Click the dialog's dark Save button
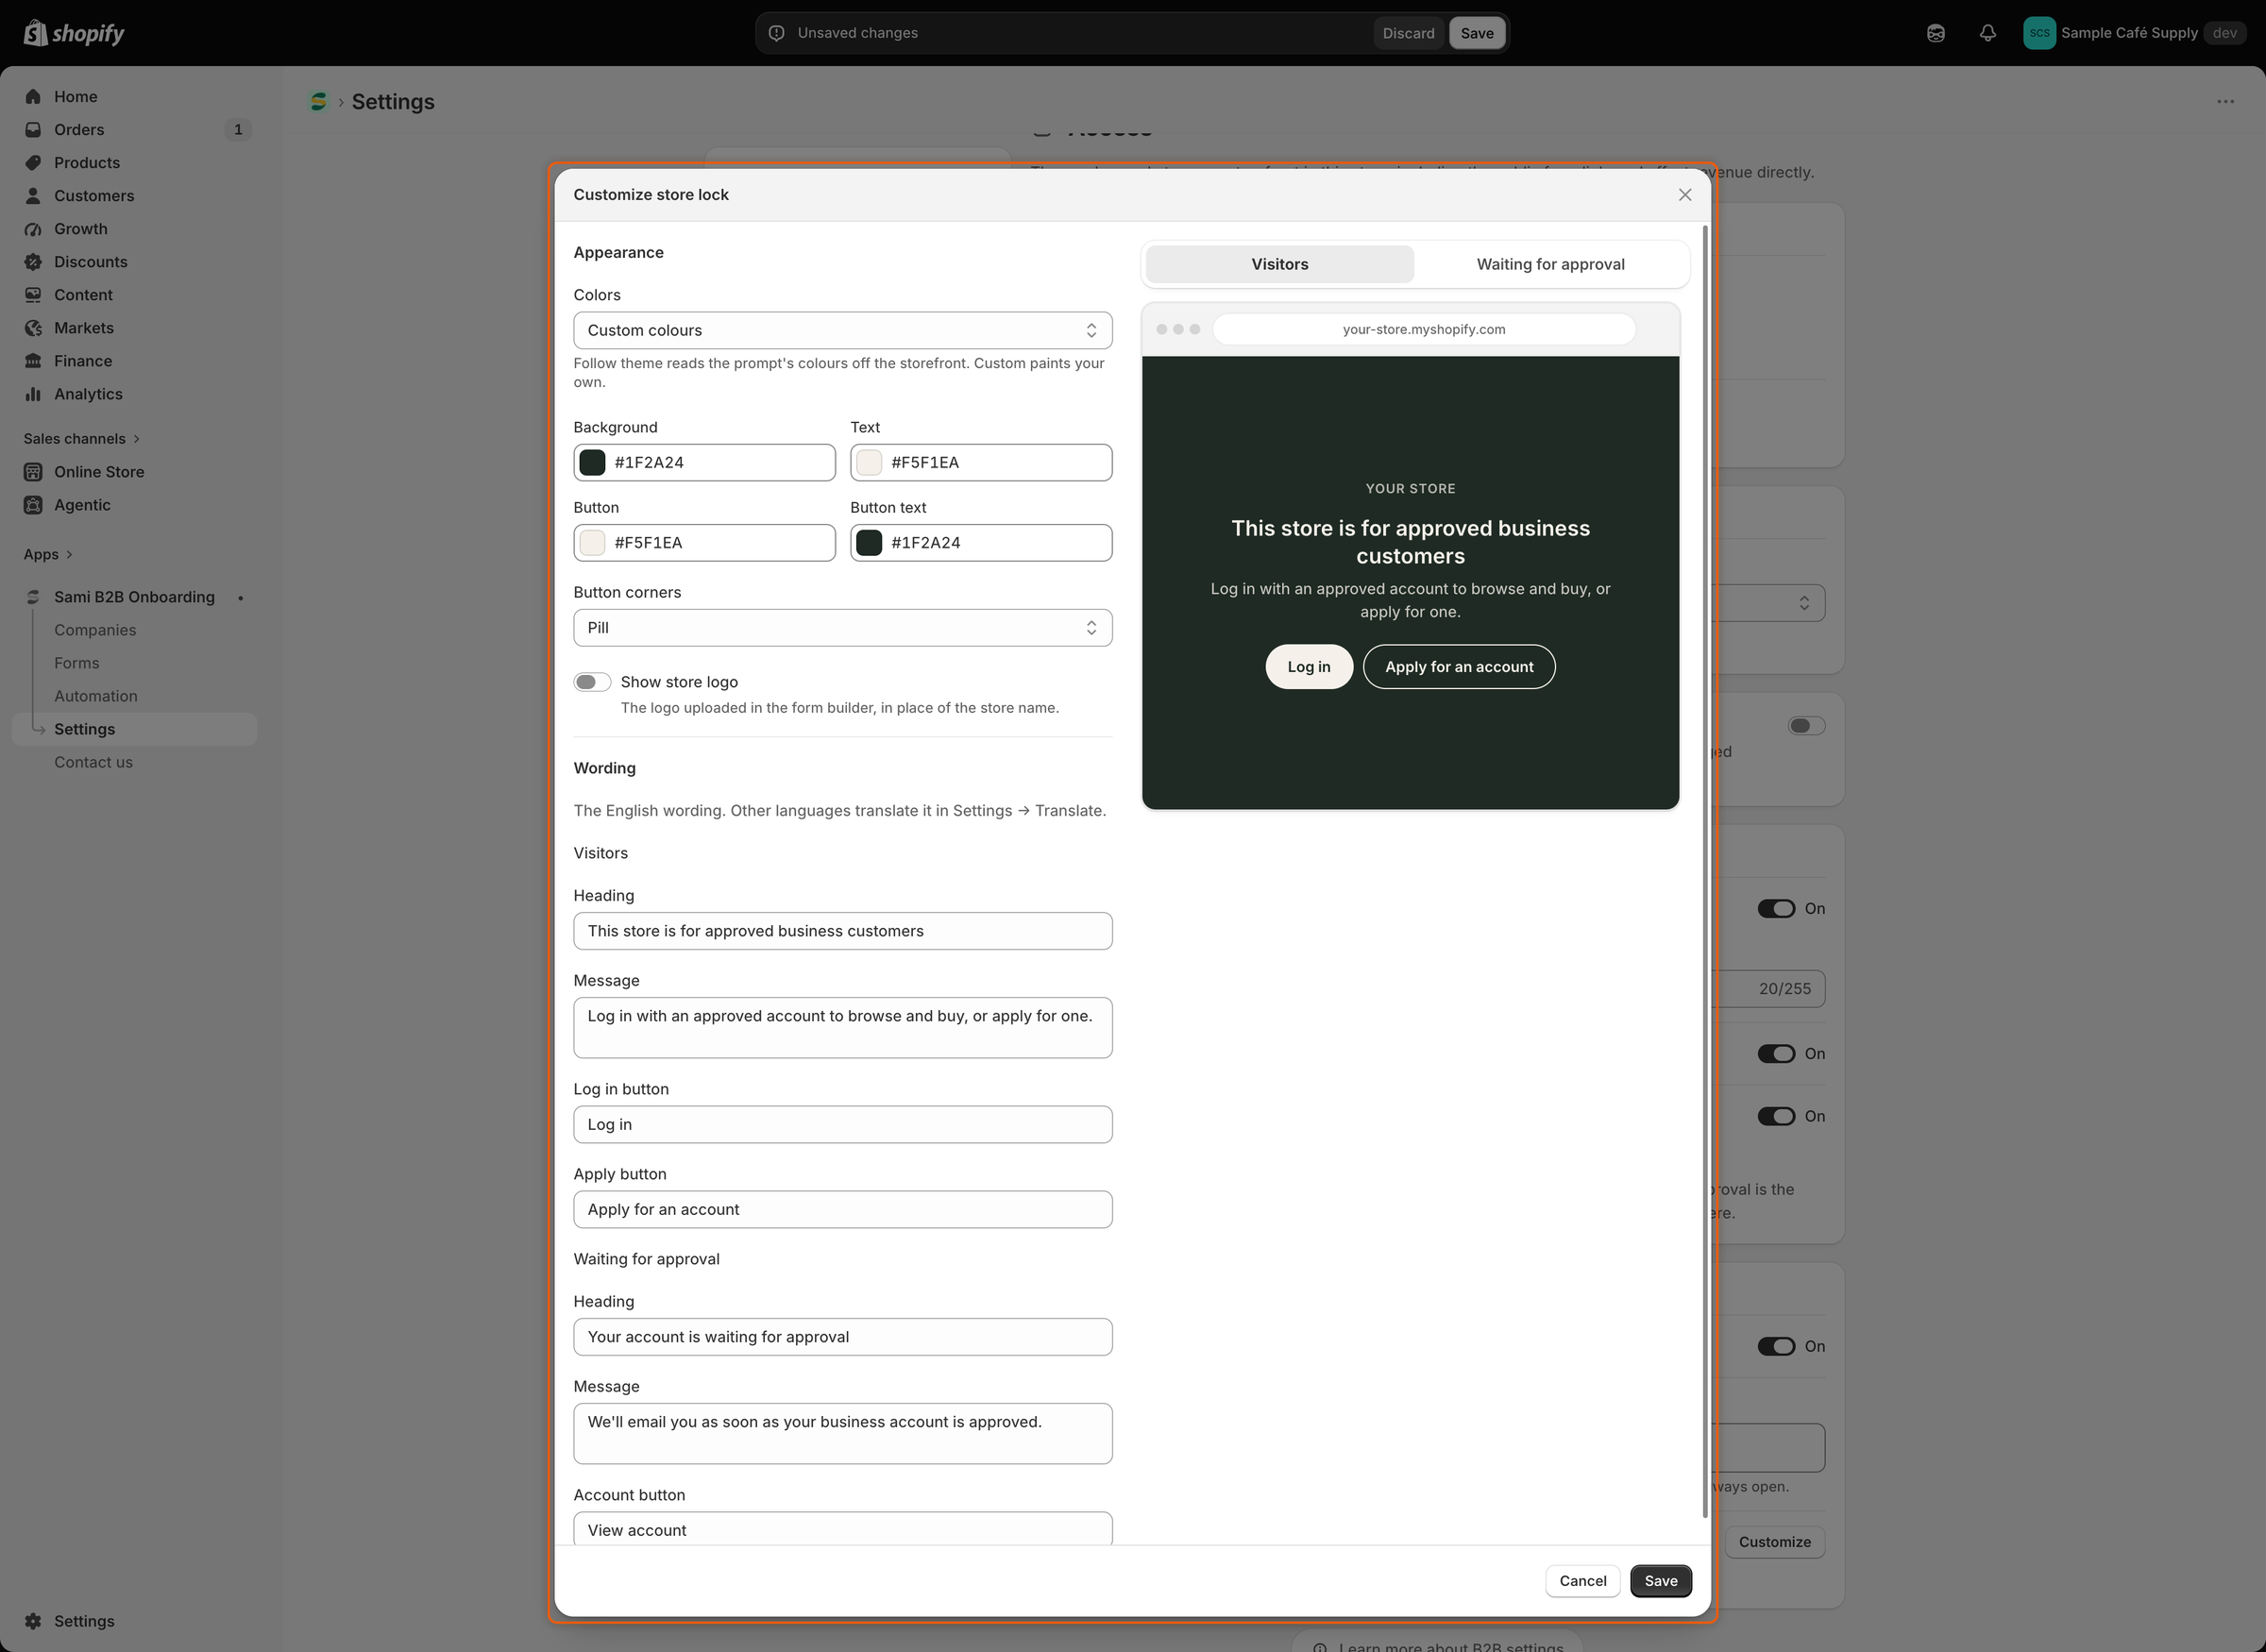The height and width of the screenshot is (1652, 2266). point(1660,1580)
